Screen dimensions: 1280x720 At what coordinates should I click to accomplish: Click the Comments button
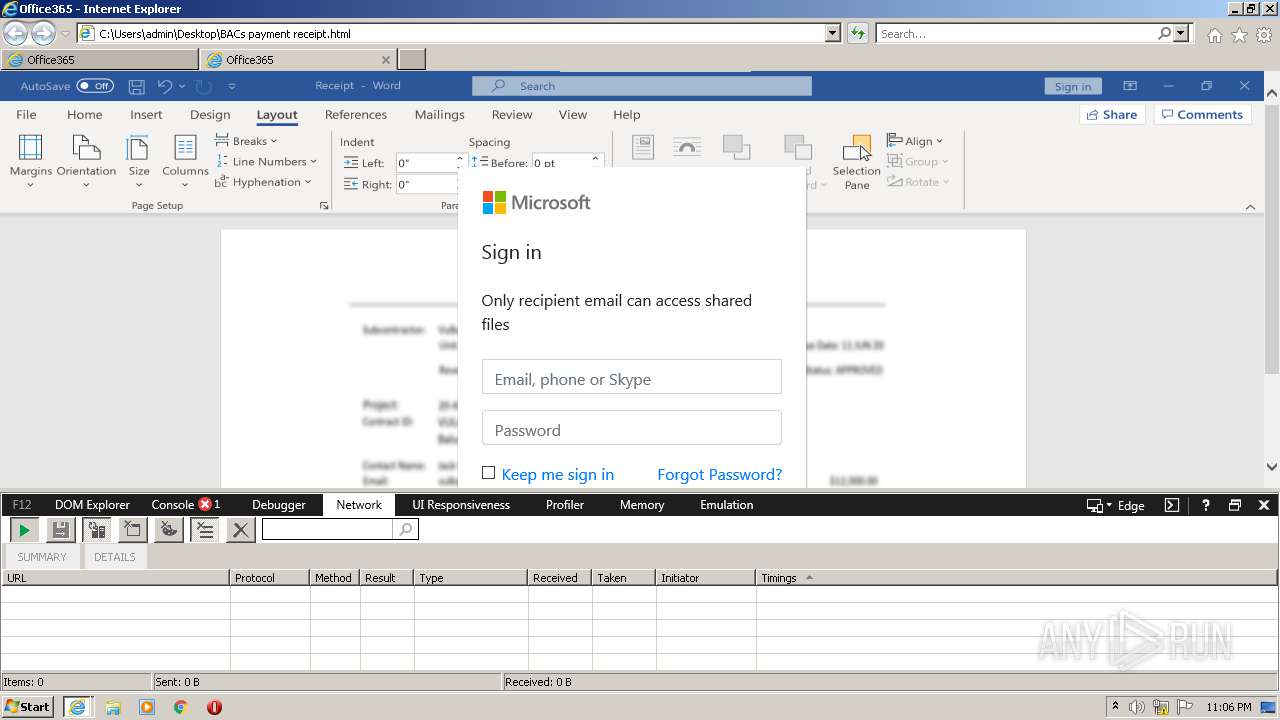pyautogui.click(x=1204, y=114)
